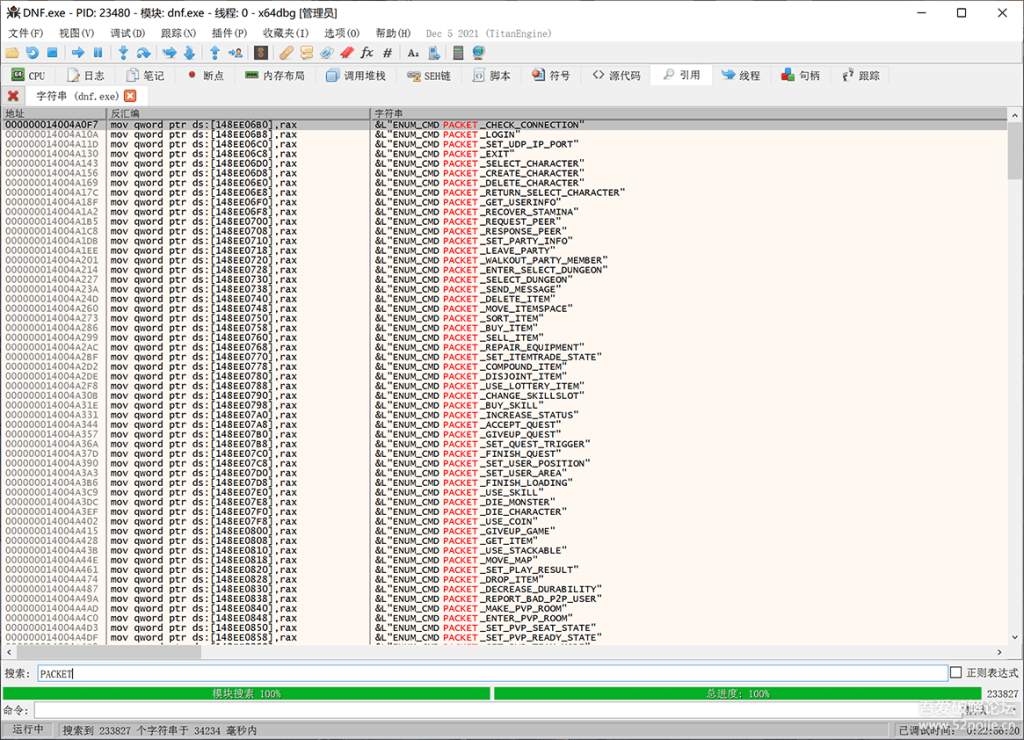This screenshot has width=1024, height=740.
Task: Open the comments icon
Action: pos(306,53)
